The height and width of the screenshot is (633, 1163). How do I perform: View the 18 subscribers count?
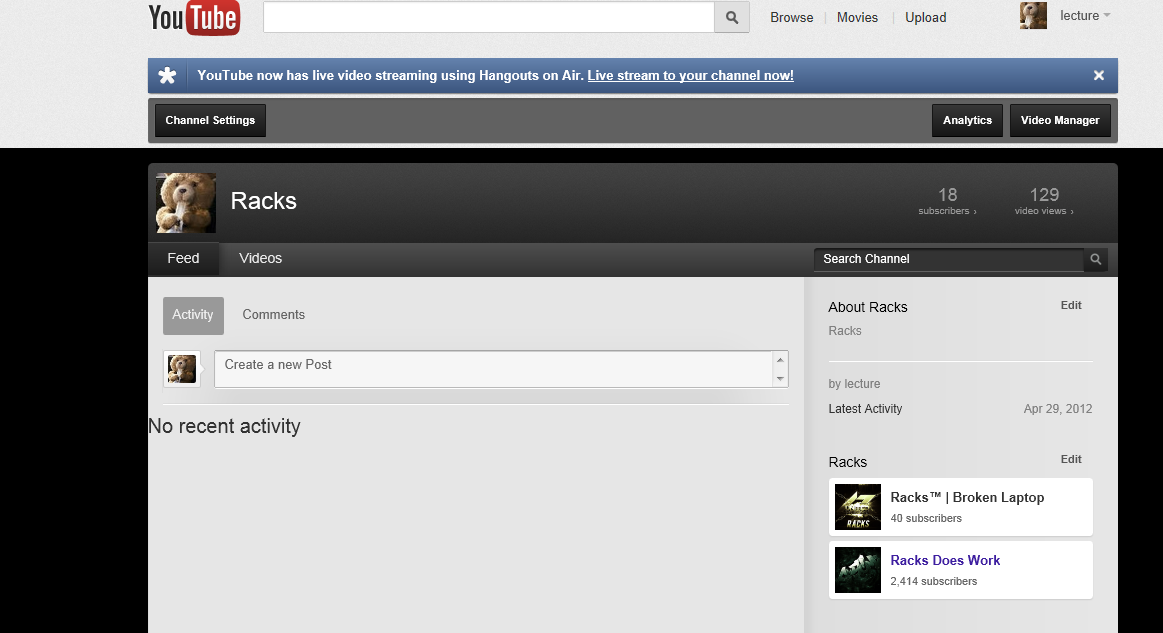(x=947, y=200)
